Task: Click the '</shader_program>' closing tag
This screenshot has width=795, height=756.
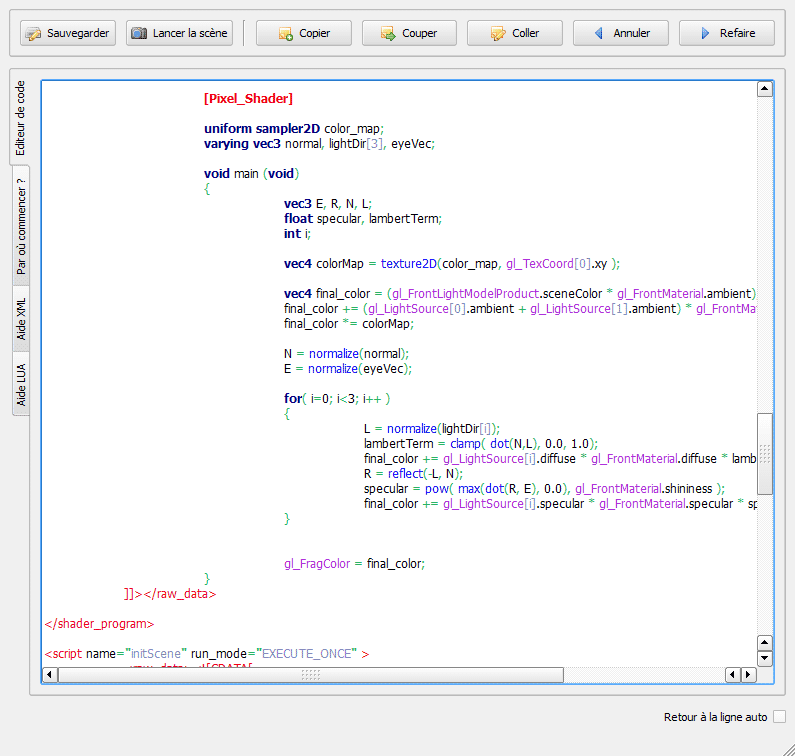Action: click(99, 624)
